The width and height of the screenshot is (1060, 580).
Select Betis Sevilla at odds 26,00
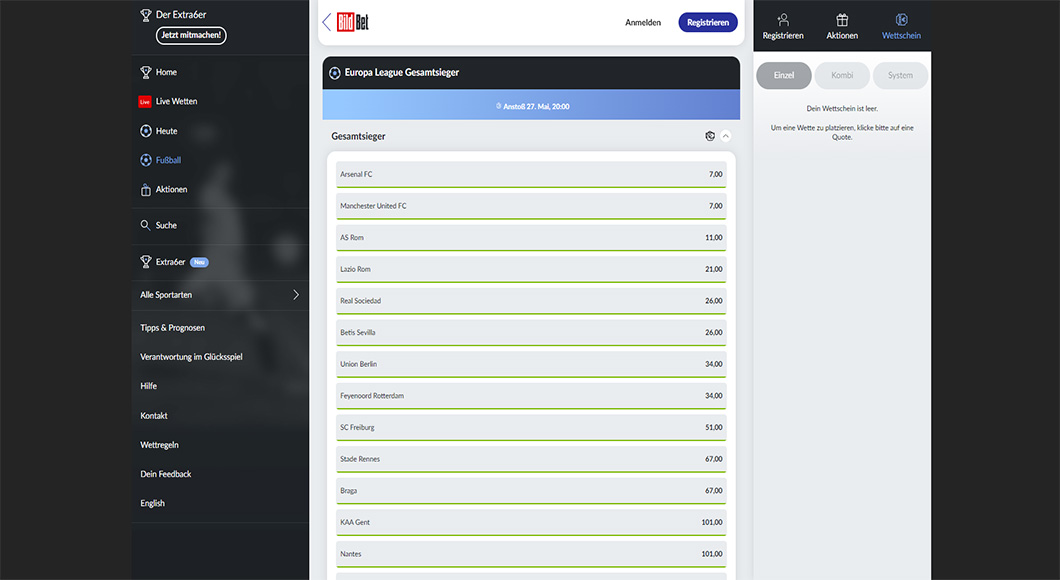(x=531, y=333)
